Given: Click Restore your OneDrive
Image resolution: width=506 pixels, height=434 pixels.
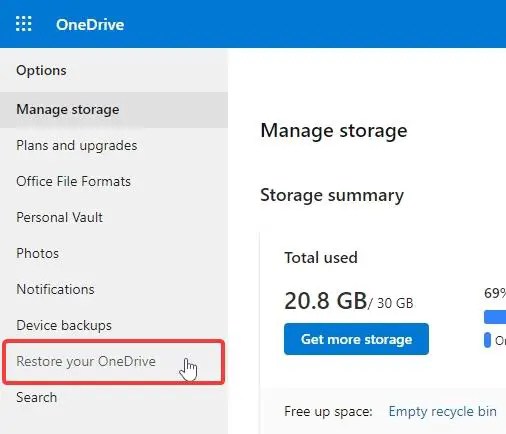Looking at the screenshot, I should [x=86, y=361].
